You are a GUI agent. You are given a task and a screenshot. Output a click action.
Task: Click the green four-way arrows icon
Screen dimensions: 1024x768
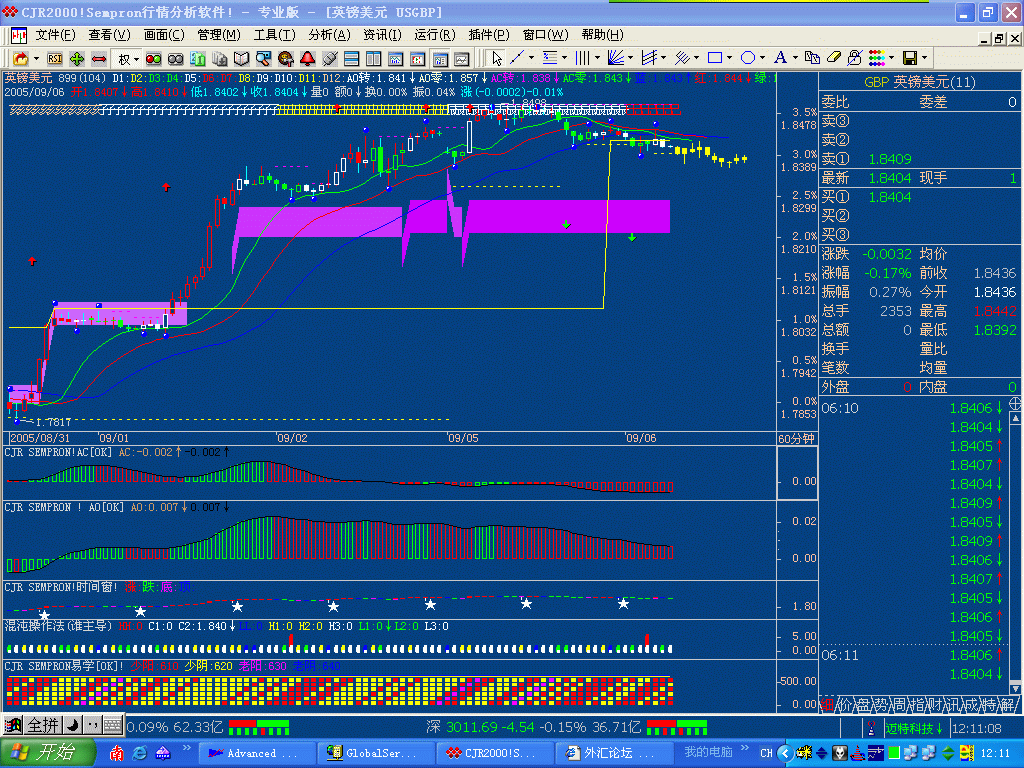(77, 59)
